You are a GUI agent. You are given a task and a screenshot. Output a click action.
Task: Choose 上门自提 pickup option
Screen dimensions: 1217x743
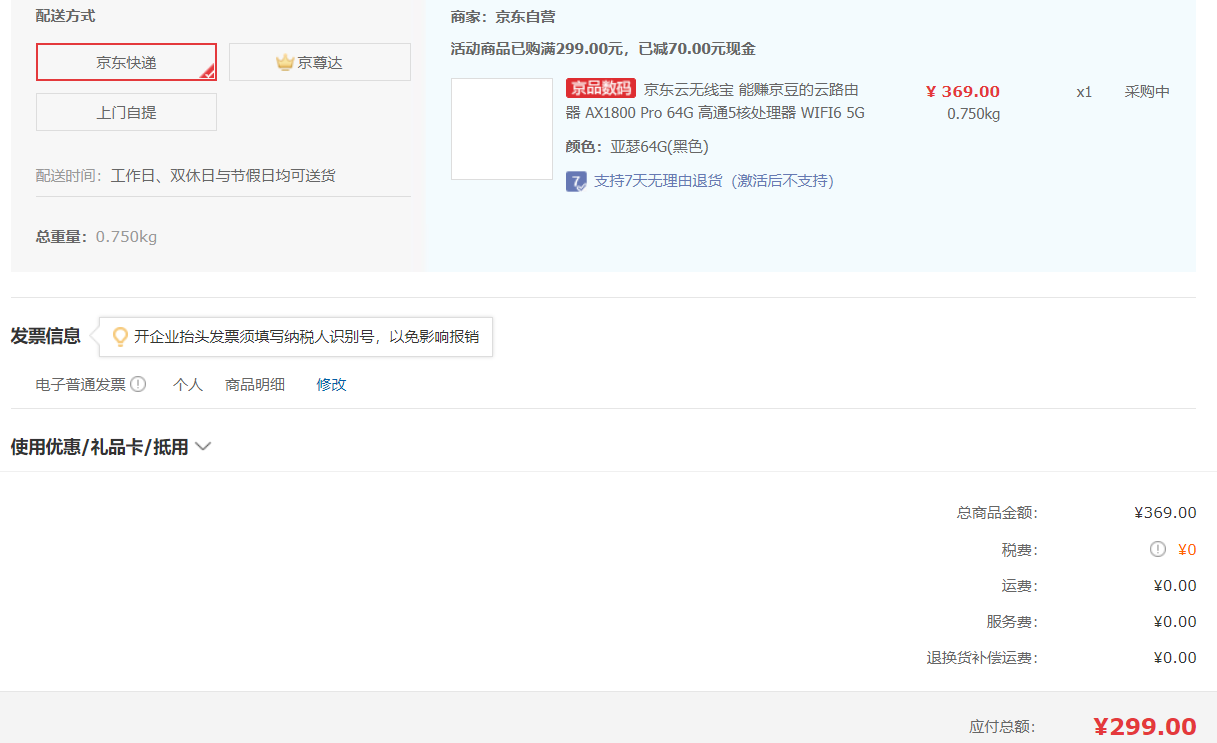(x=126, y=112)
